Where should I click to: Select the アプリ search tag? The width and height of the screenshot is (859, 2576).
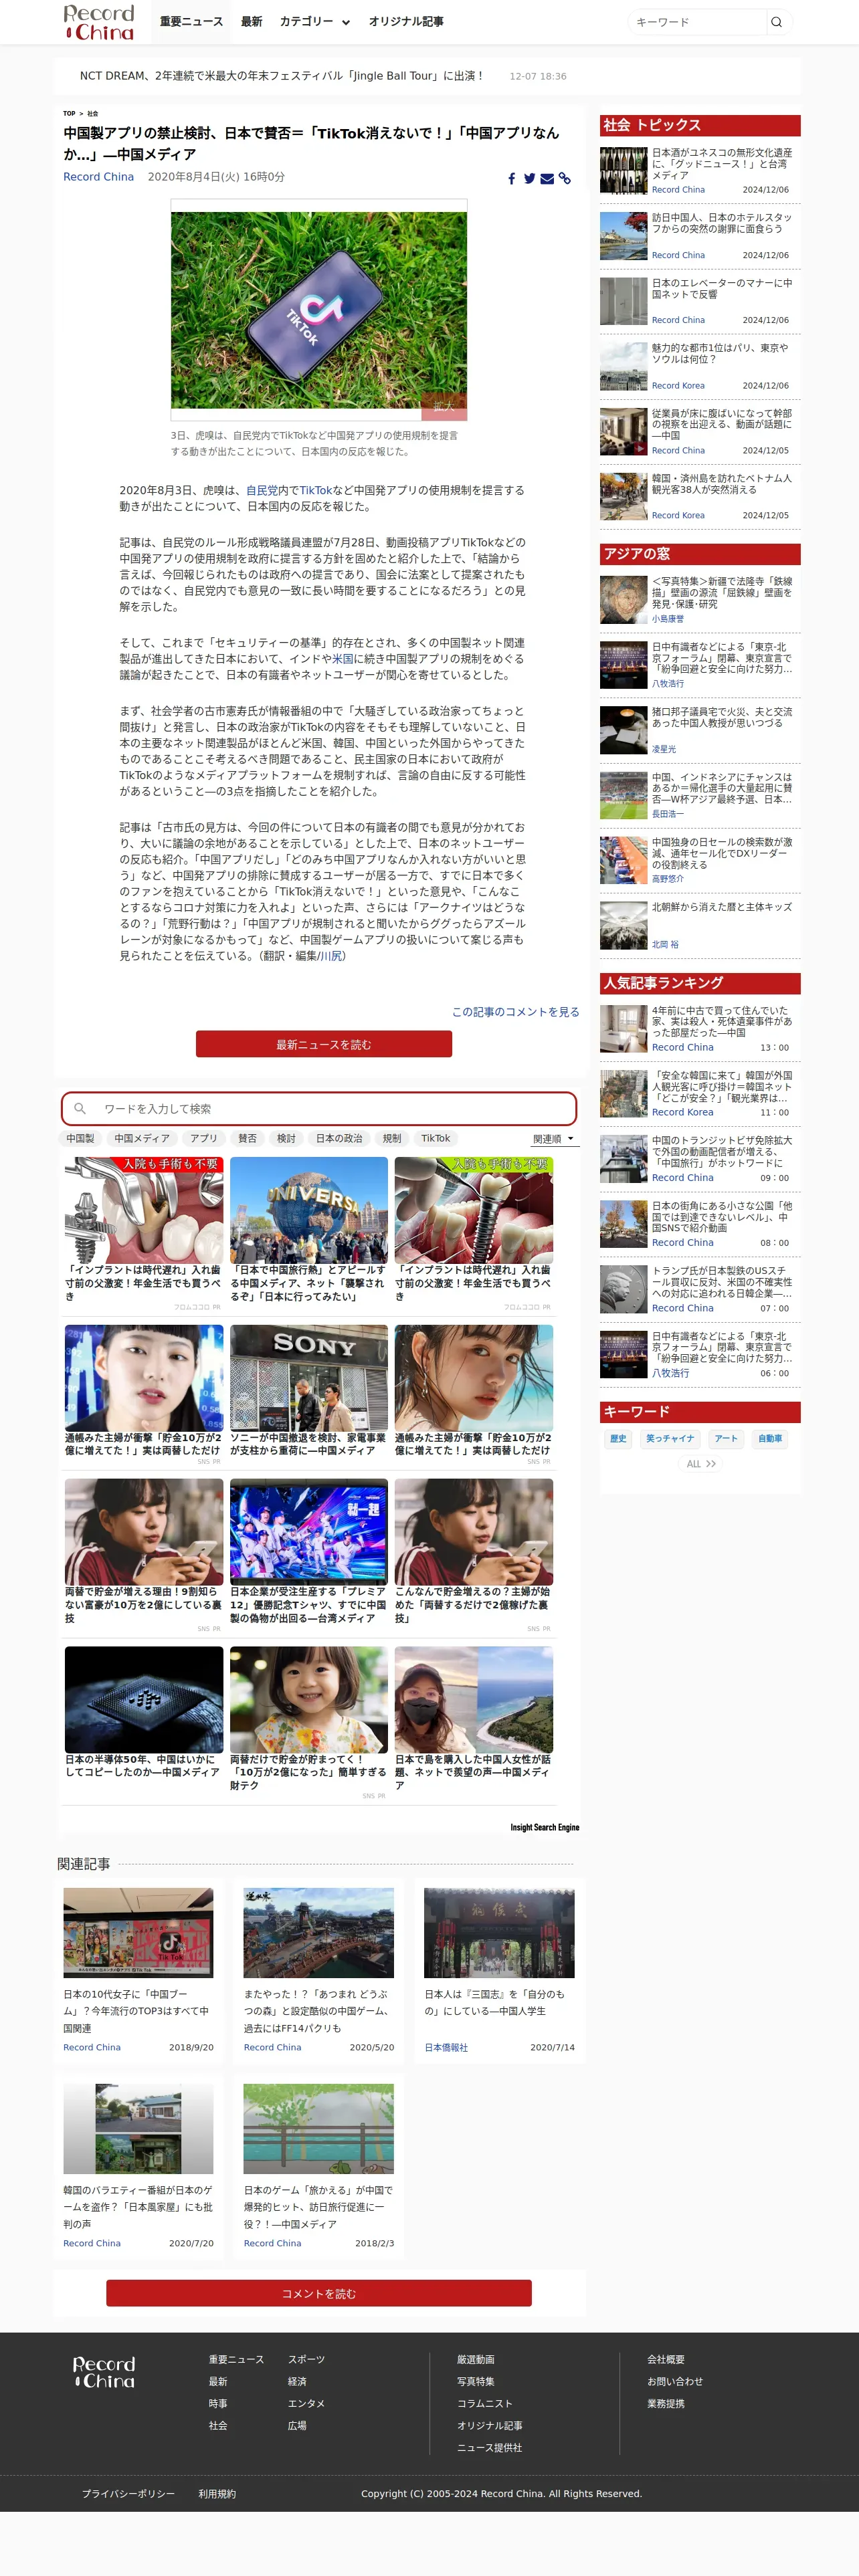204,1138
